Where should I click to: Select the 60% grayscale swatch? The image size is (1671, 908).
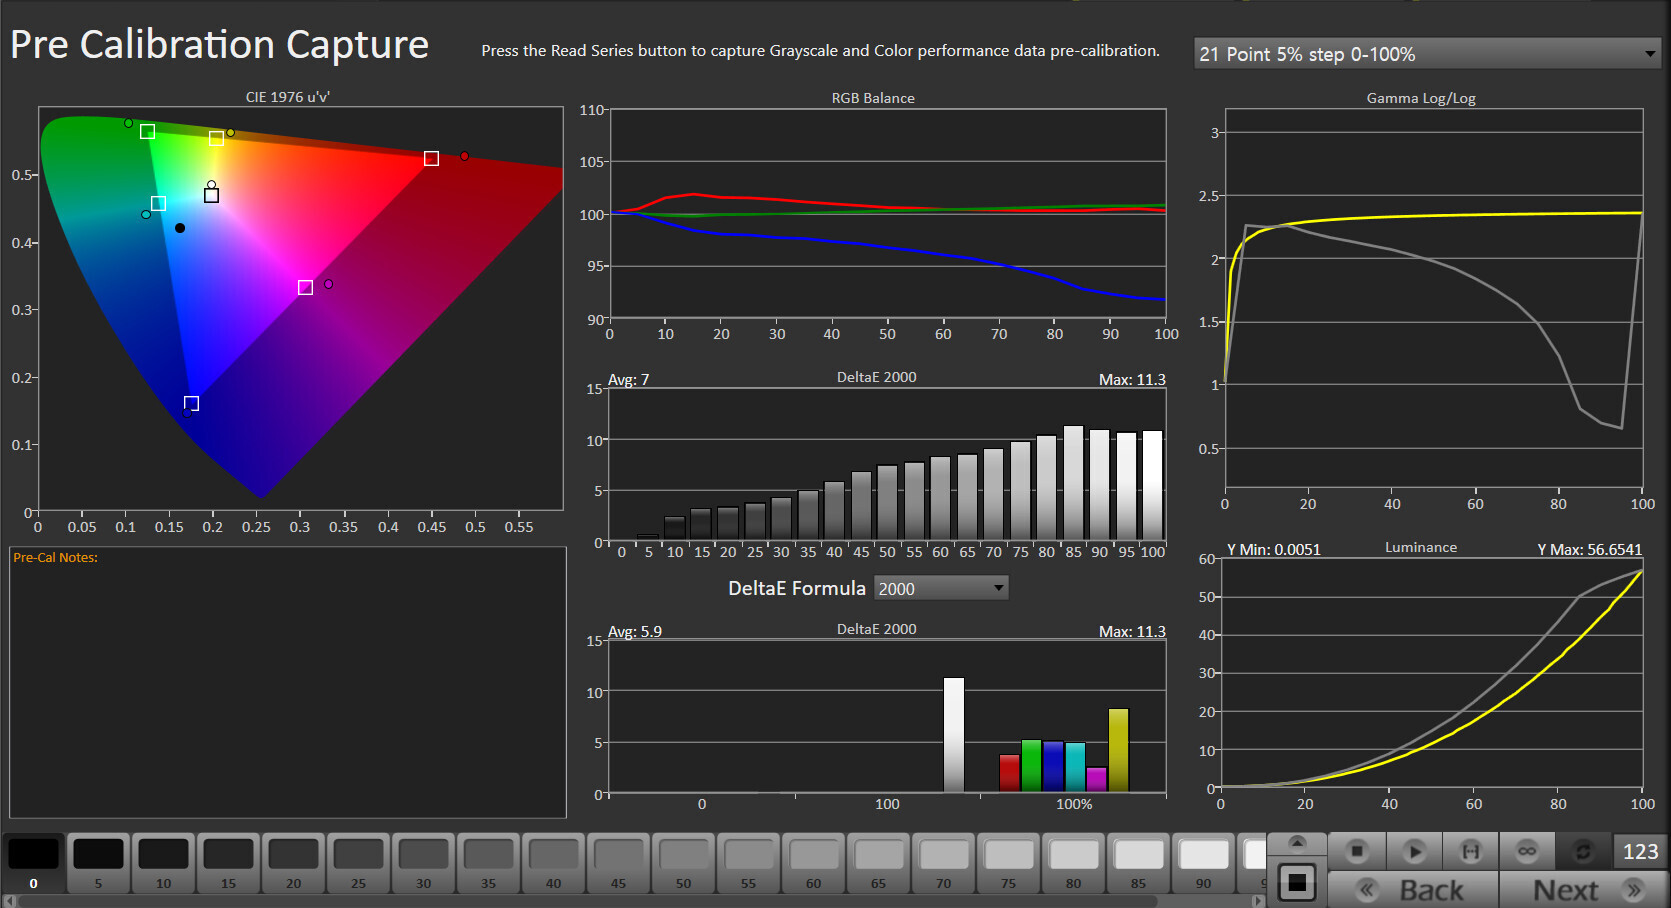click(x=813, y=862)
